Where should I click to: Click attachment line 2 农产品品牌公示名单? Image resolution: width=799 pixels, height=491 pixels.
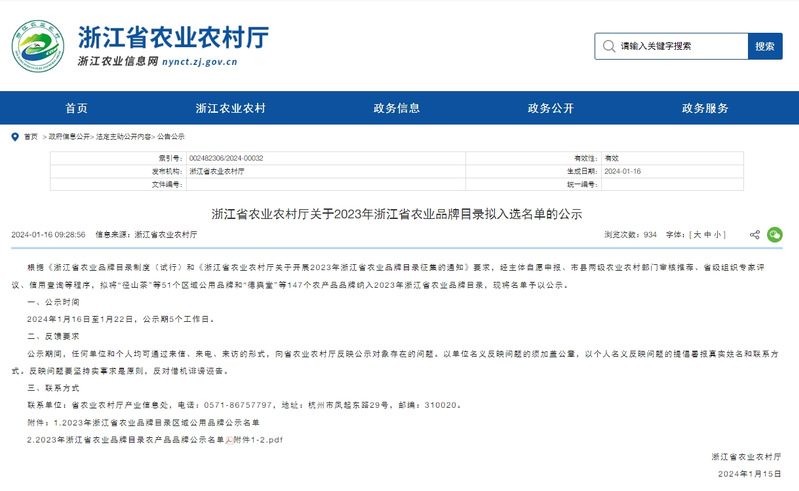tap(126, 440)
